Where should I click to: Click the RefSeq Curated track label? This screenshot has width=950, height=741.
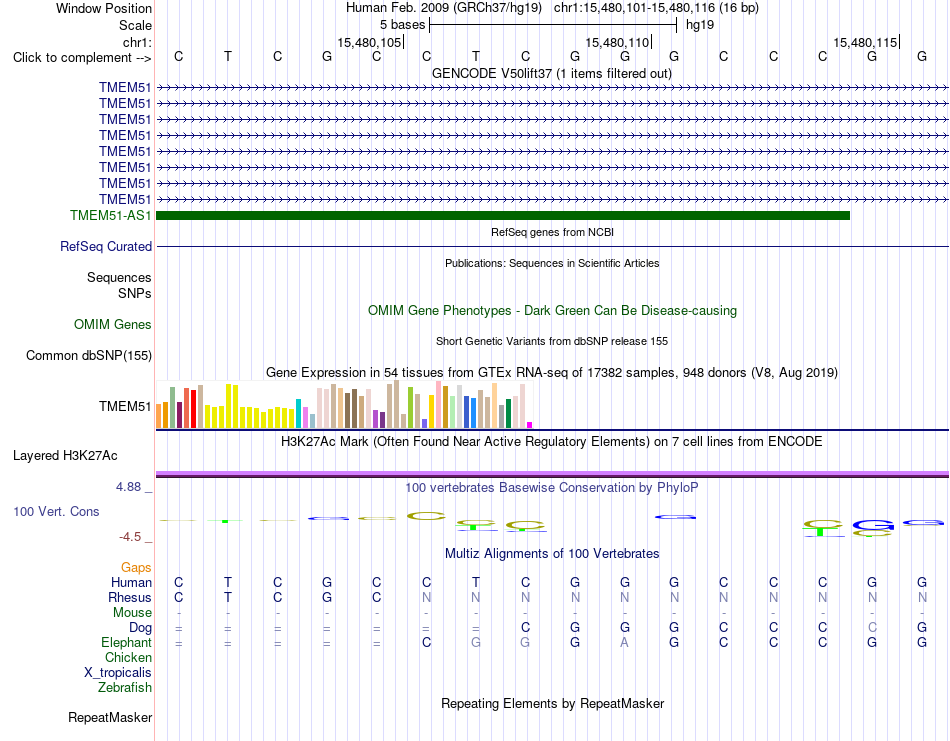[x=106, y=247]
